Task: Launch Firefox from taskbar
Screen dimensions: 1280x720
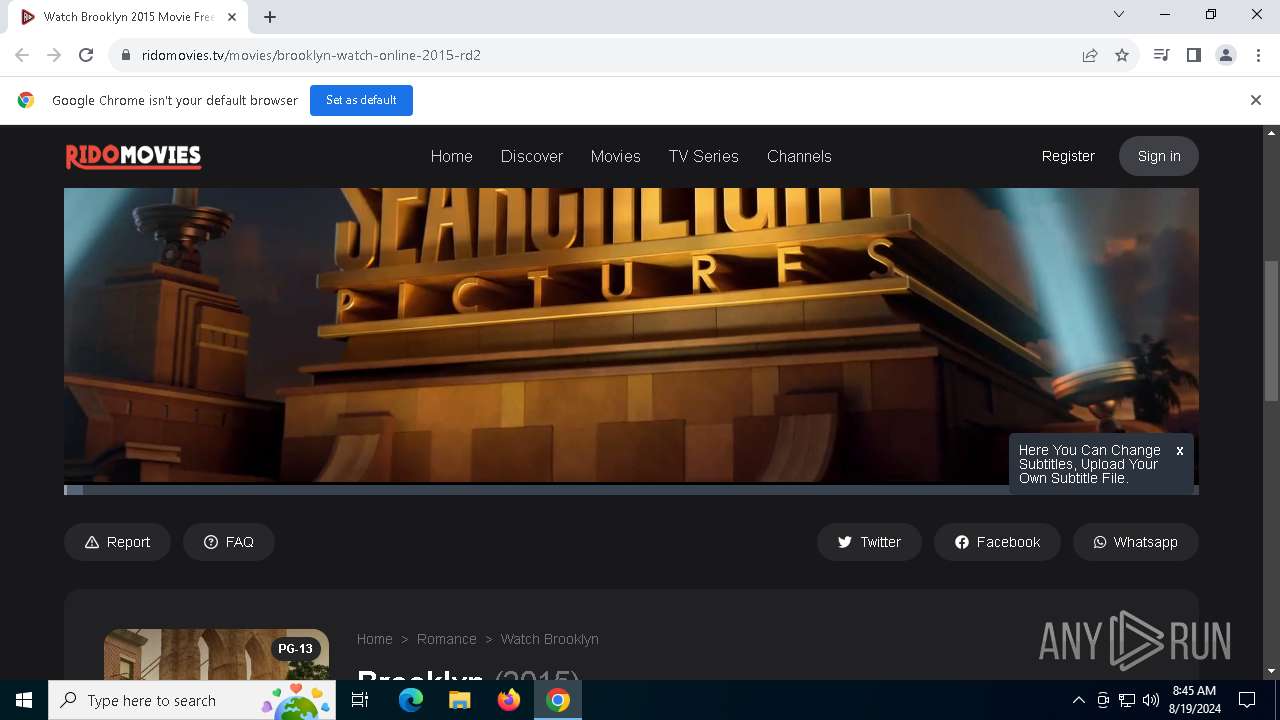Action: tap(508, 700)
